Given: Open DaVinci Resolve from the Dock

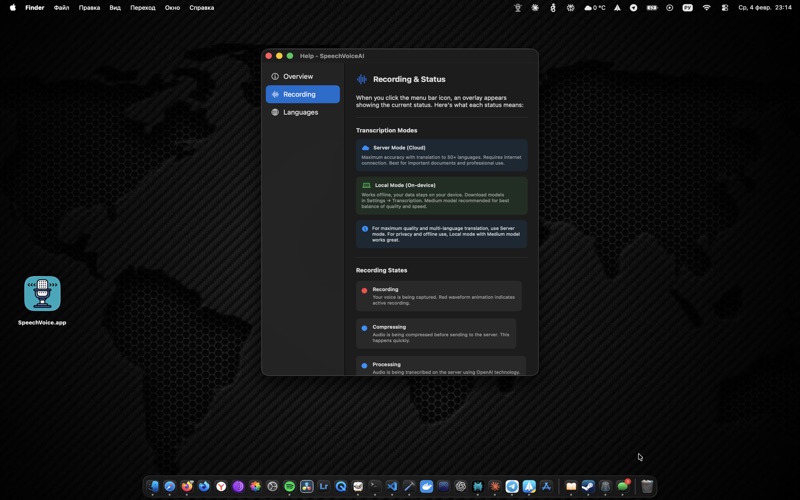Looking at the screenshot, I should pos(307,486).
